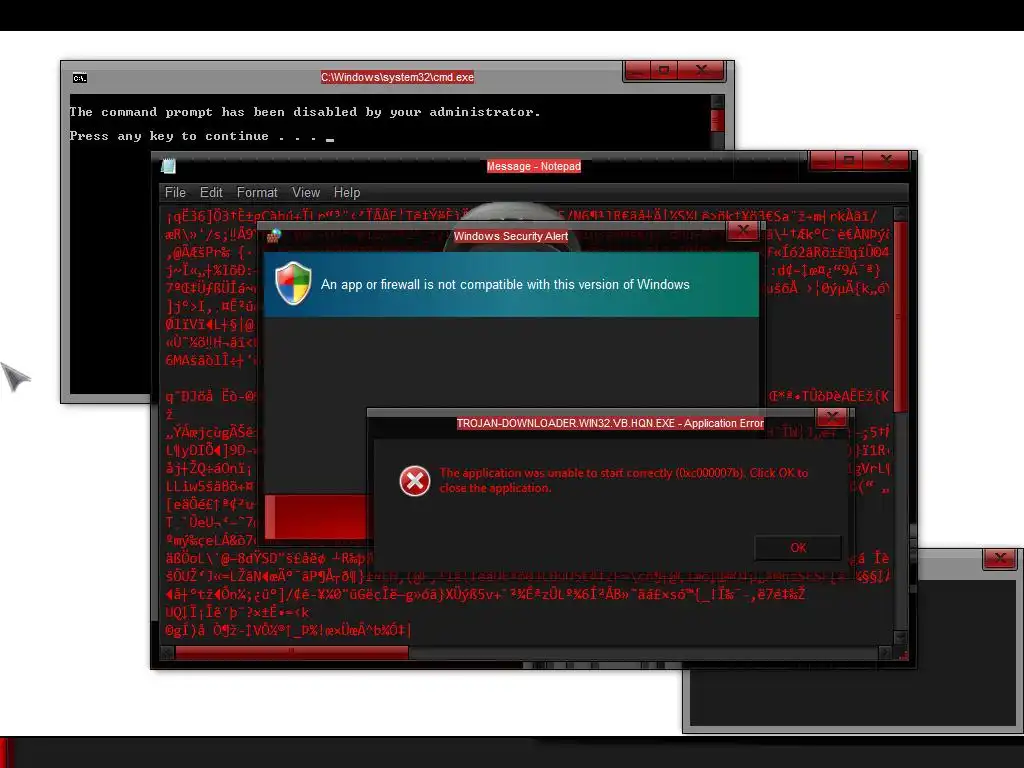Minimize the Message - Notepad window
The height and width of the screenshot is (768, 1024).
822,160
